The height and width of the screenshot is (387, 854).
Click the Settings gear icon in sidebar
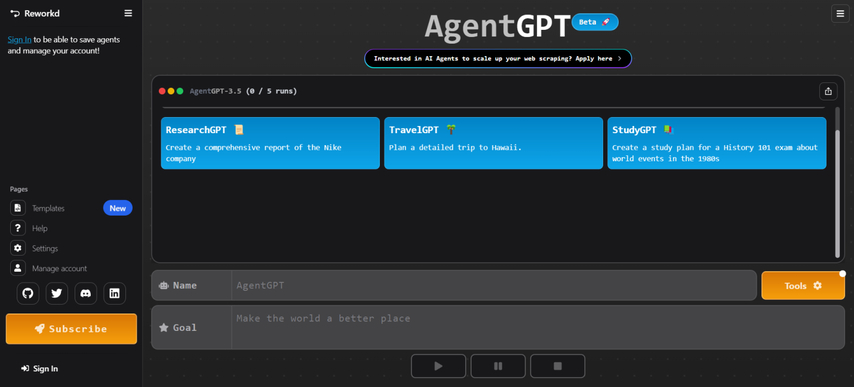point(18,248)
